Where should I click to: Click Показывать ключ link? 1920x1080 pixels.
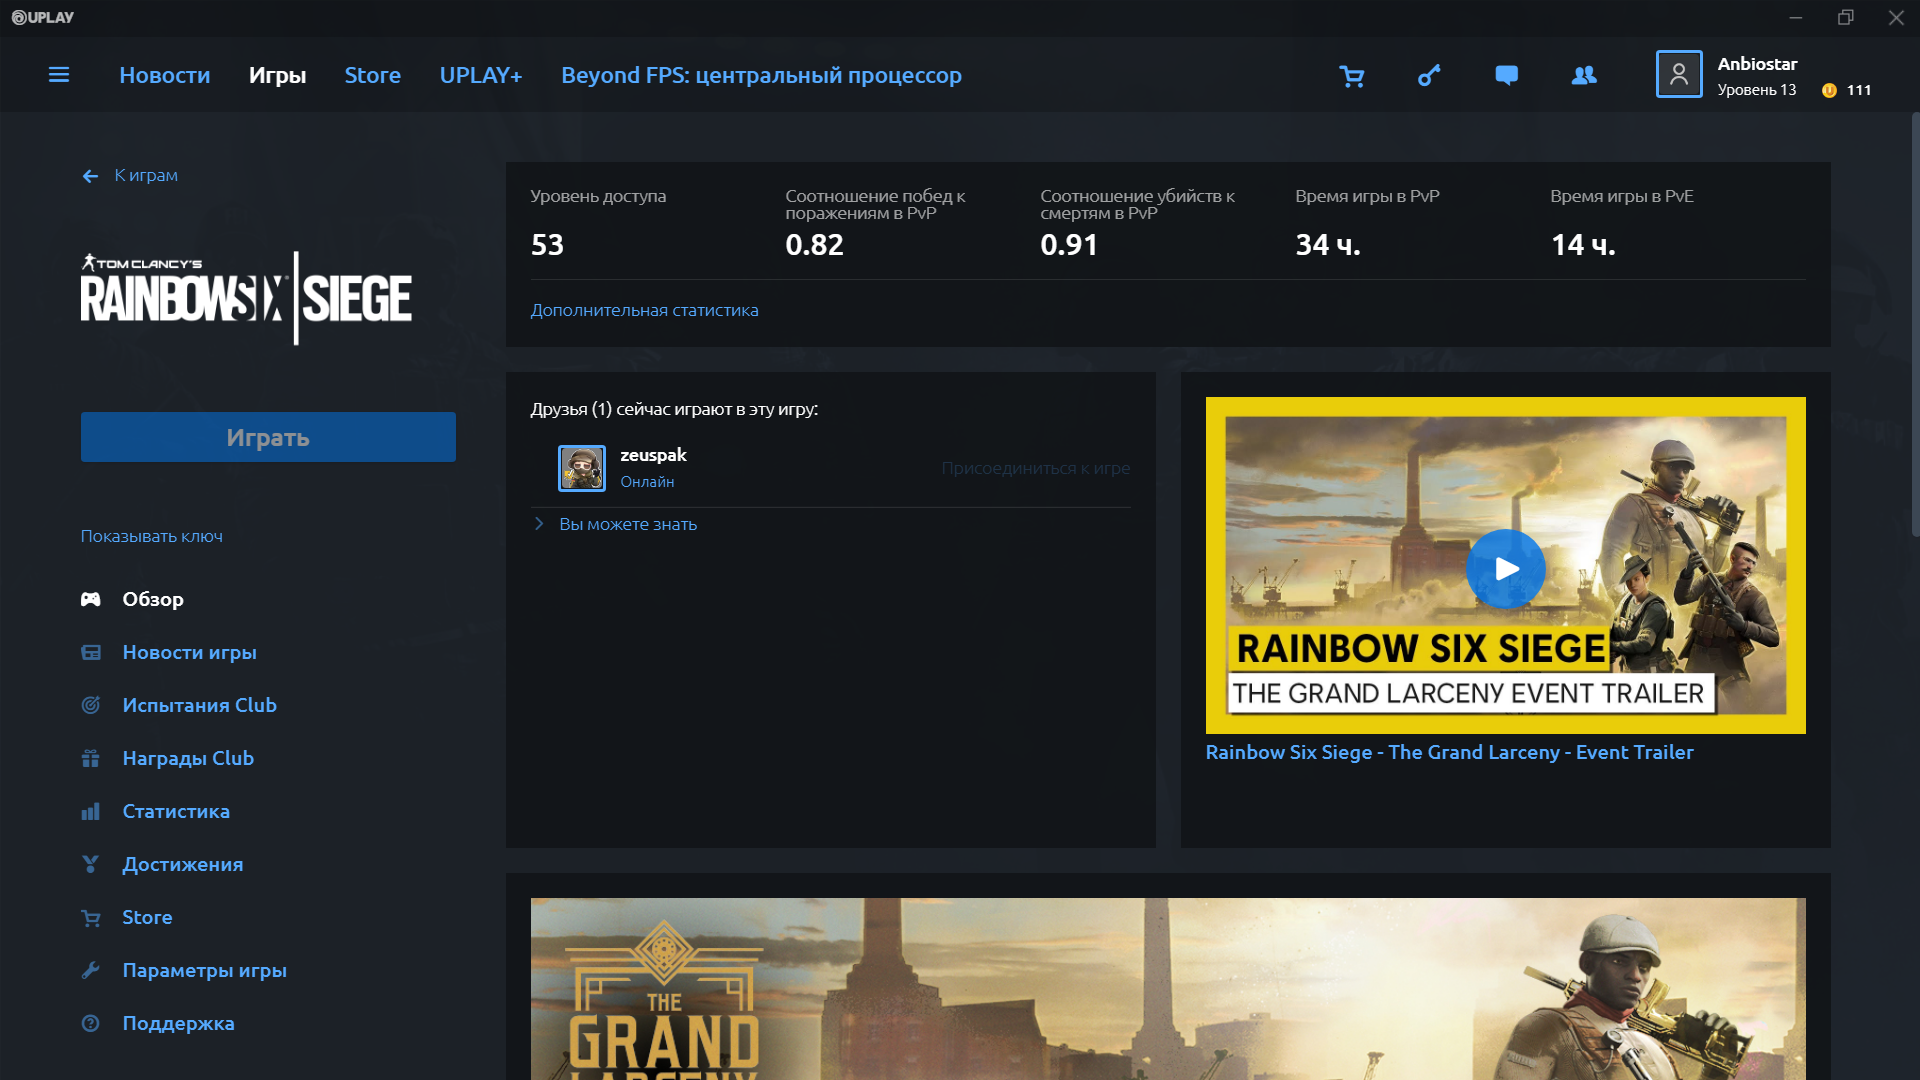click(x=152, y=536)
